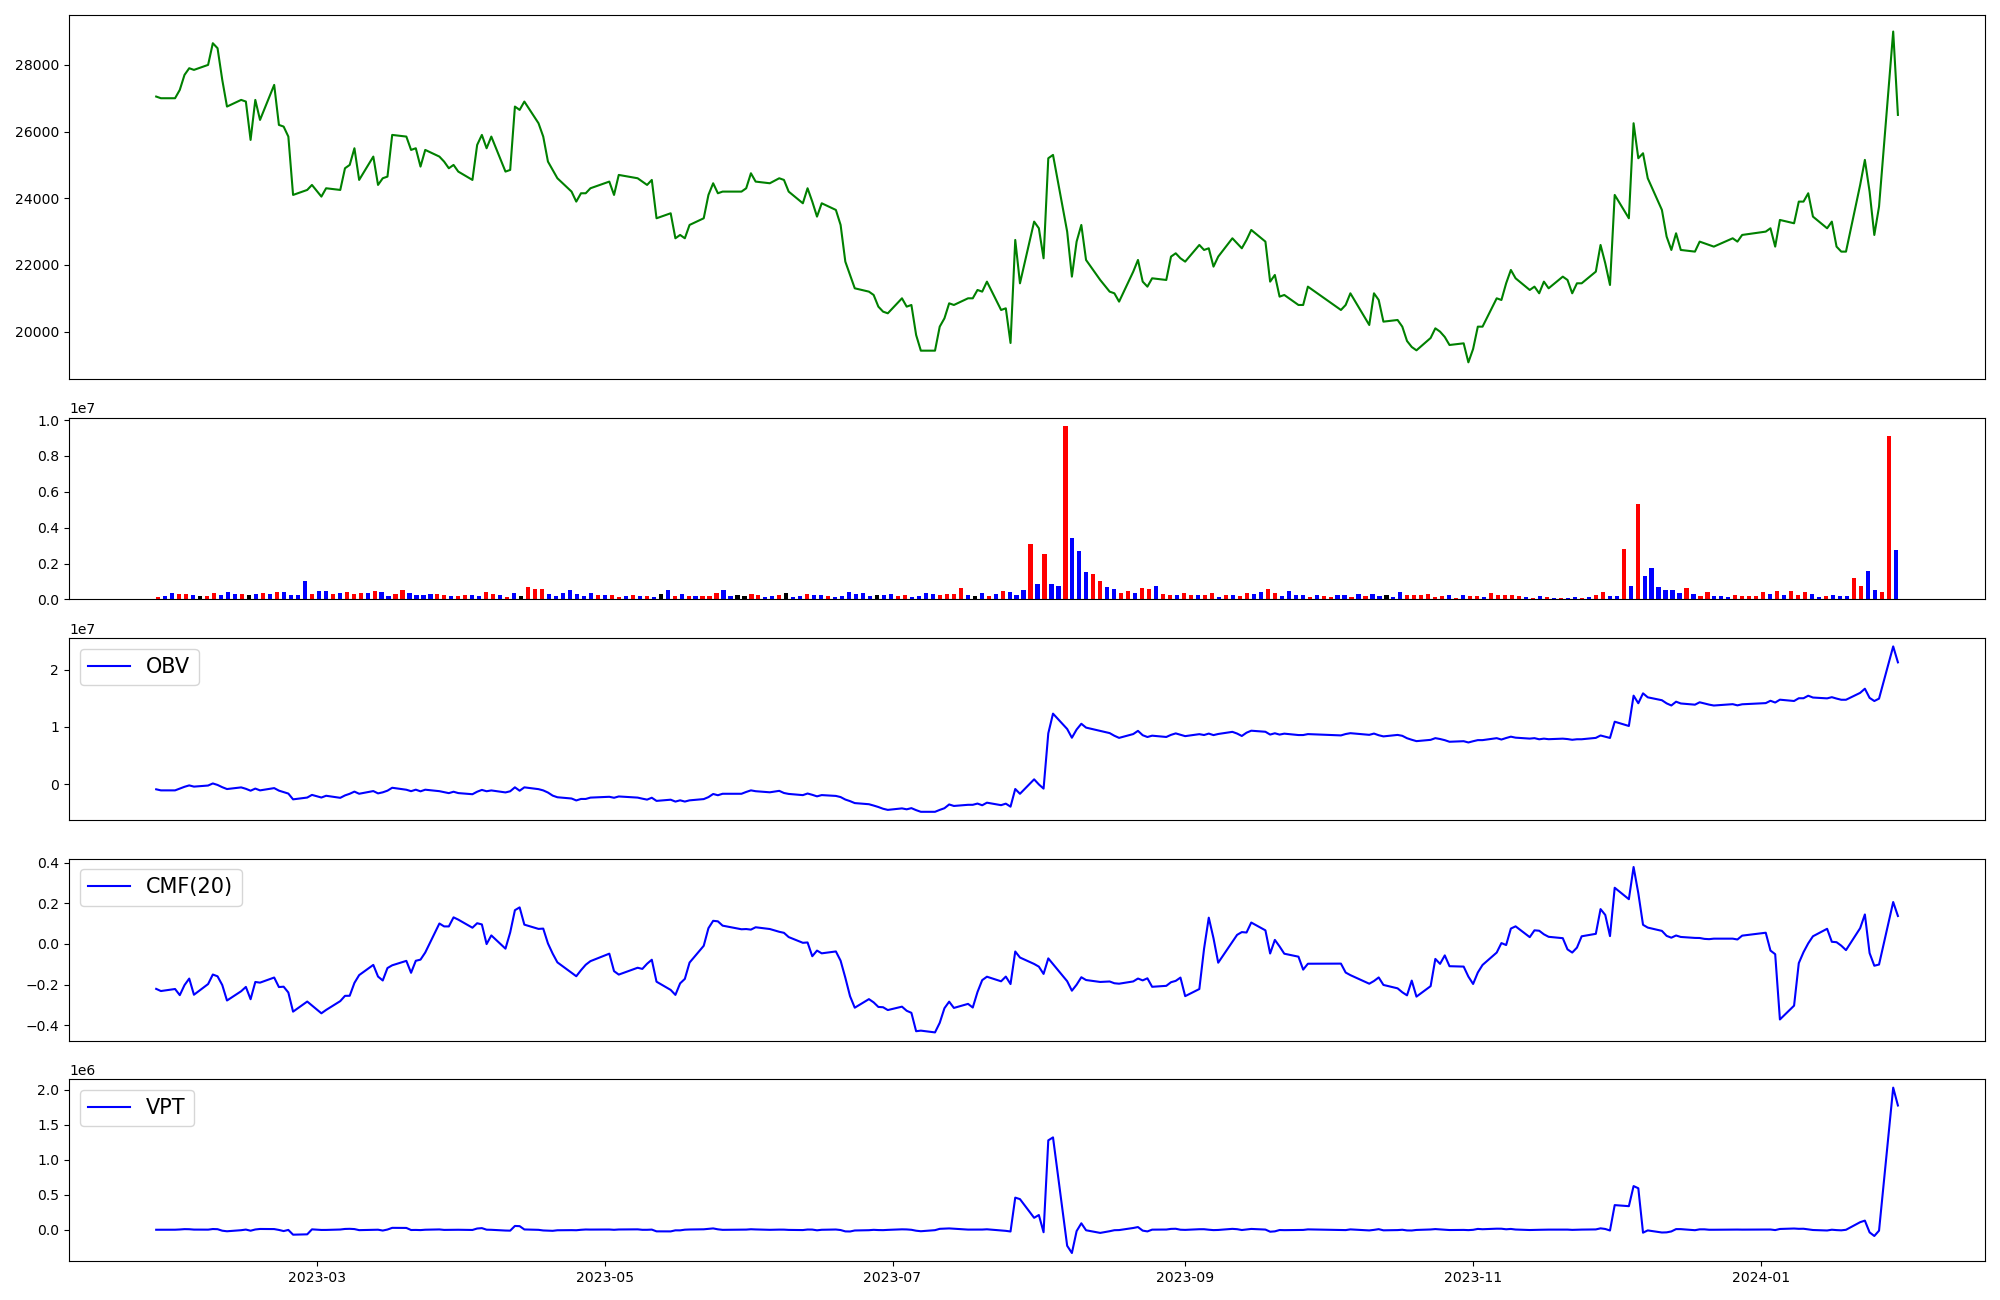Click the 1e7 exponent label above the OBV panel
This screenshot has height=1300, width=2000.
[82, 629]
